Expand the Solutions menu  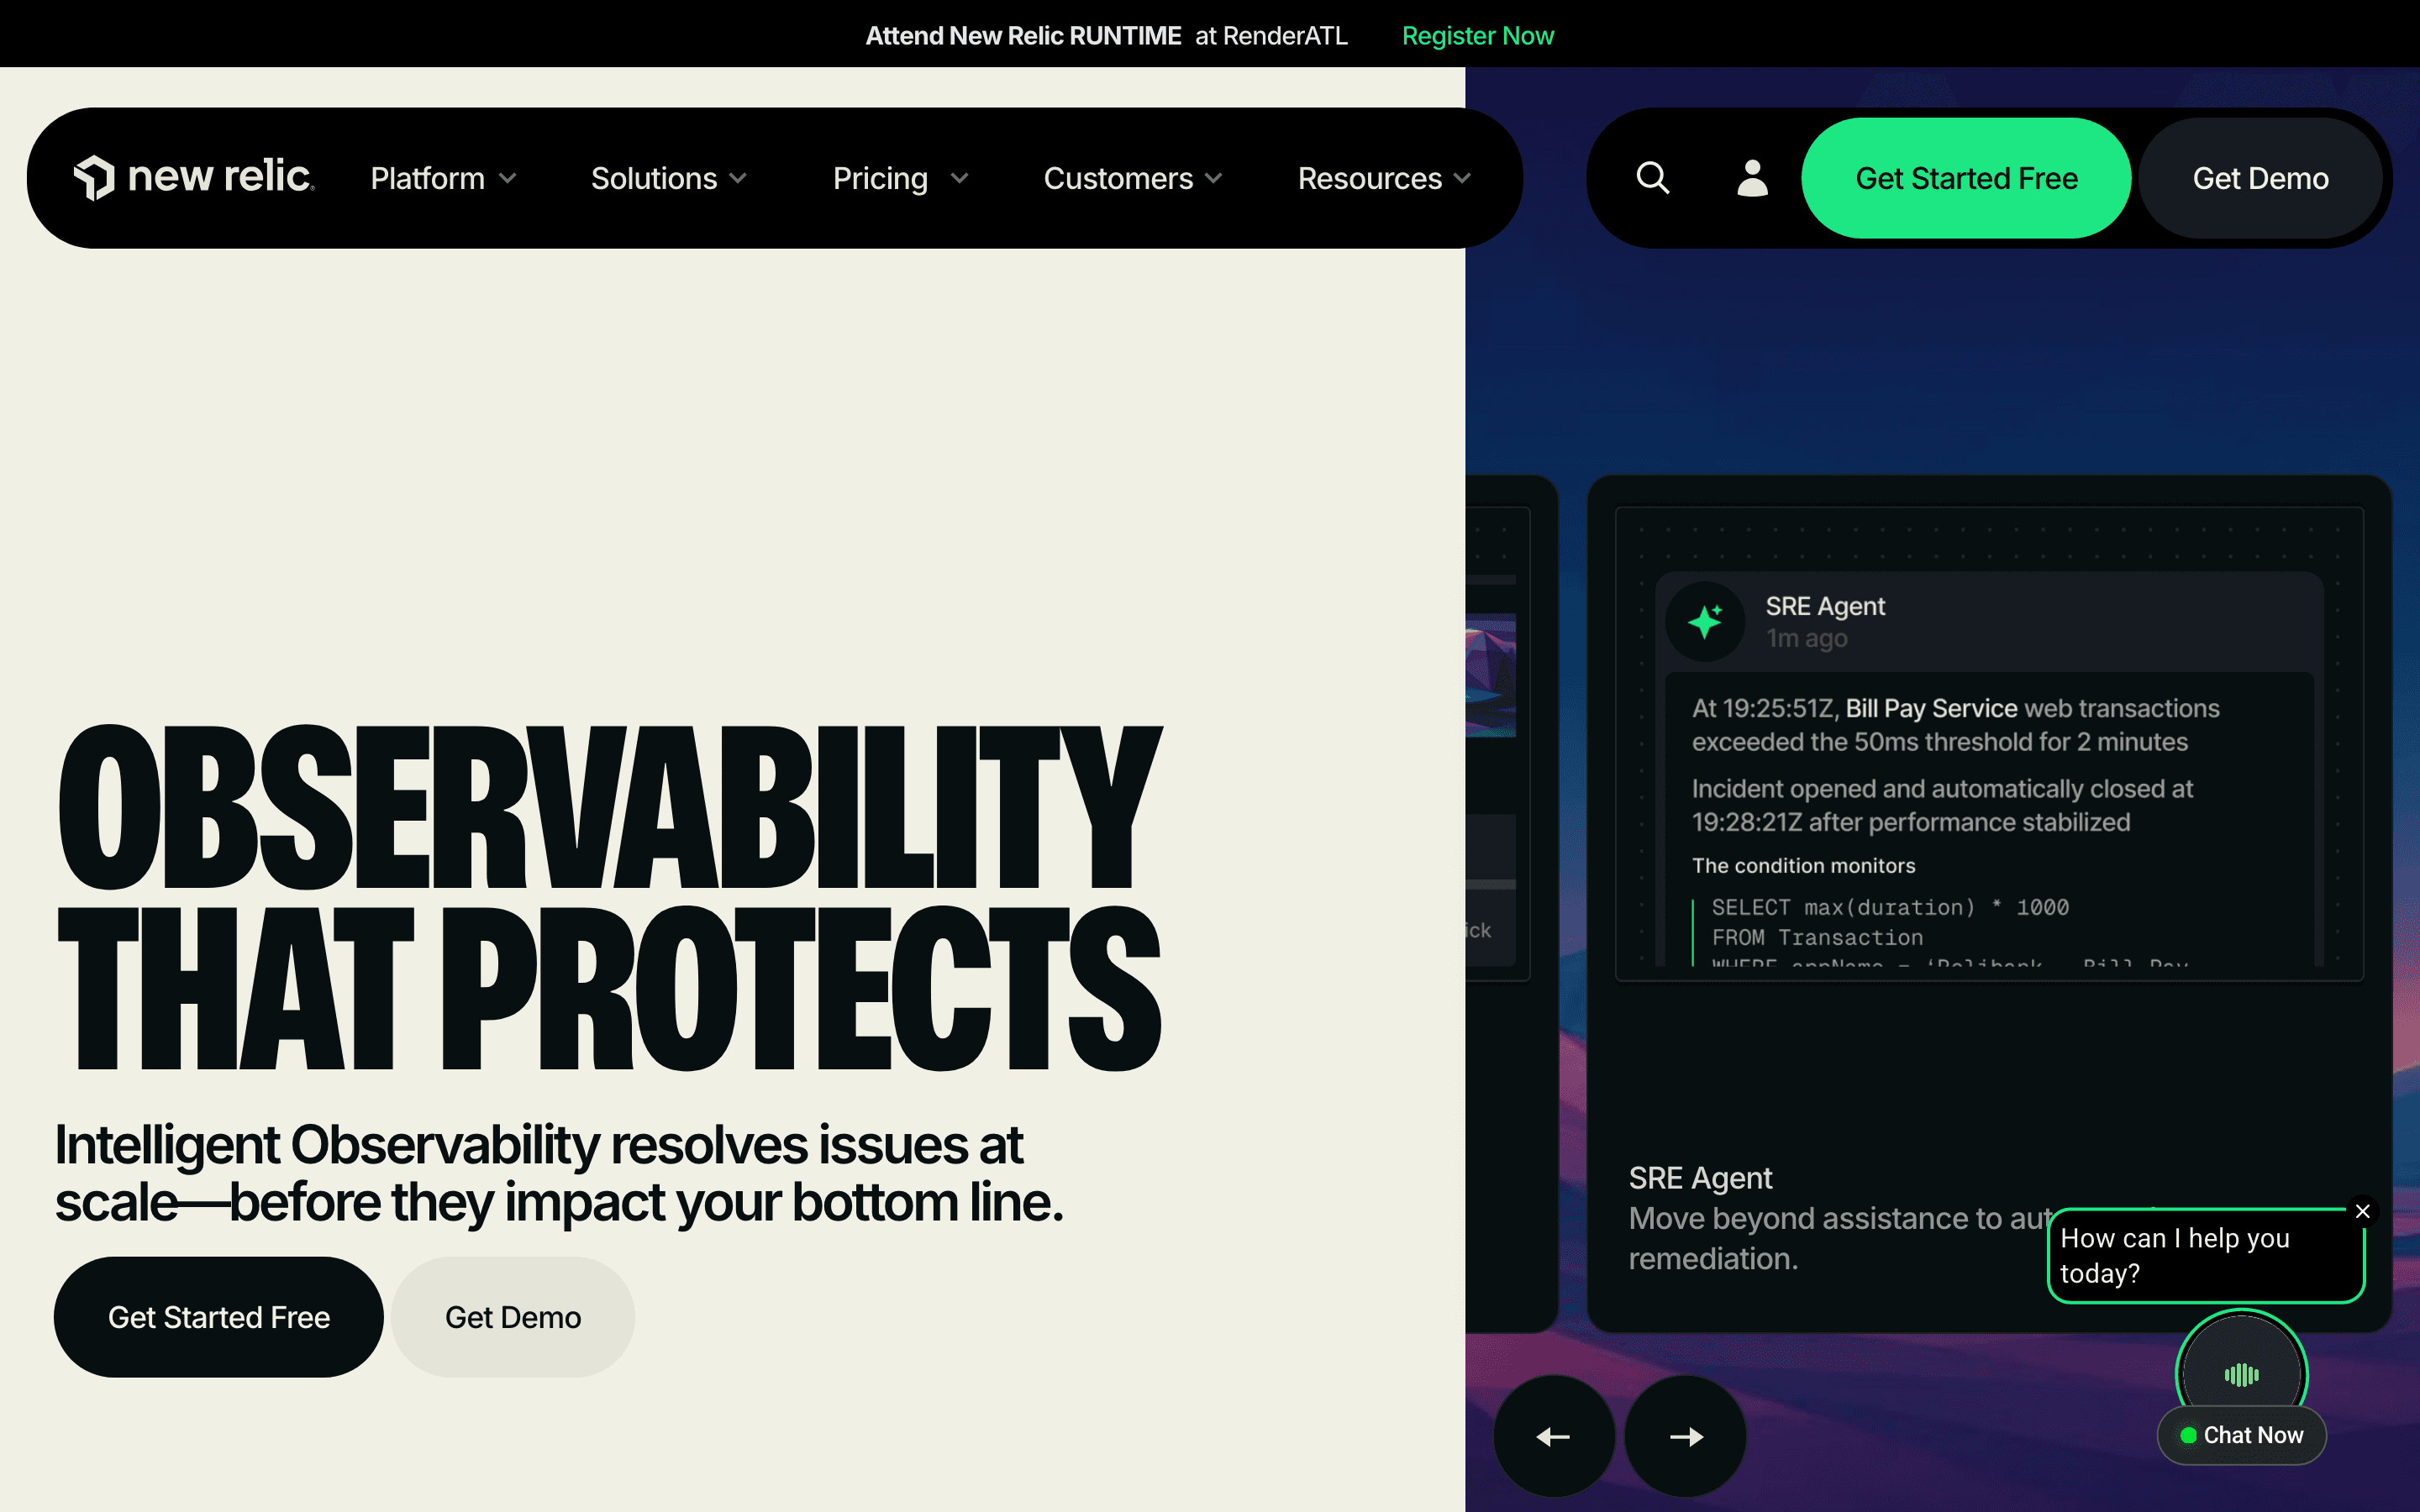point(669,178)
